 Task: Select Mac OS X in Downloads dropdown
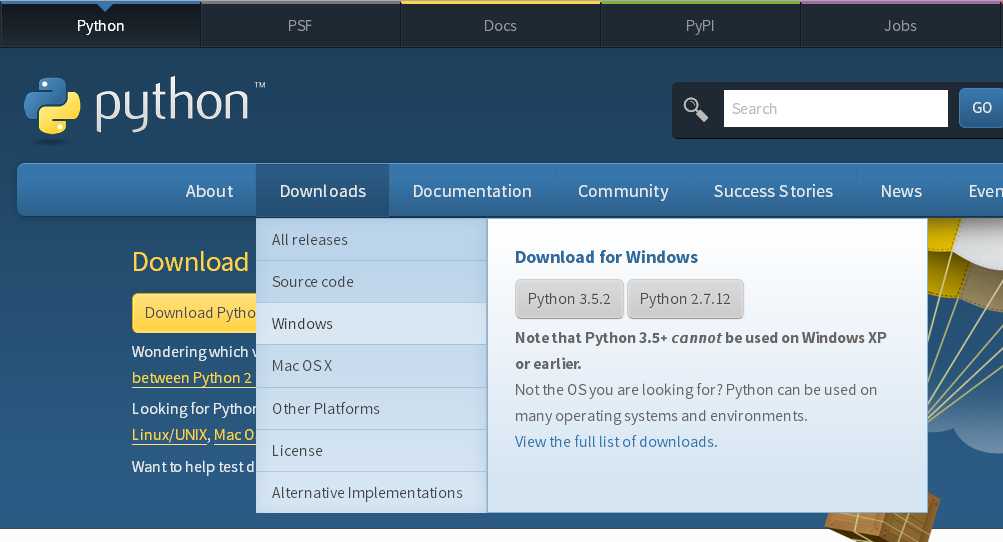click(372, 366)
